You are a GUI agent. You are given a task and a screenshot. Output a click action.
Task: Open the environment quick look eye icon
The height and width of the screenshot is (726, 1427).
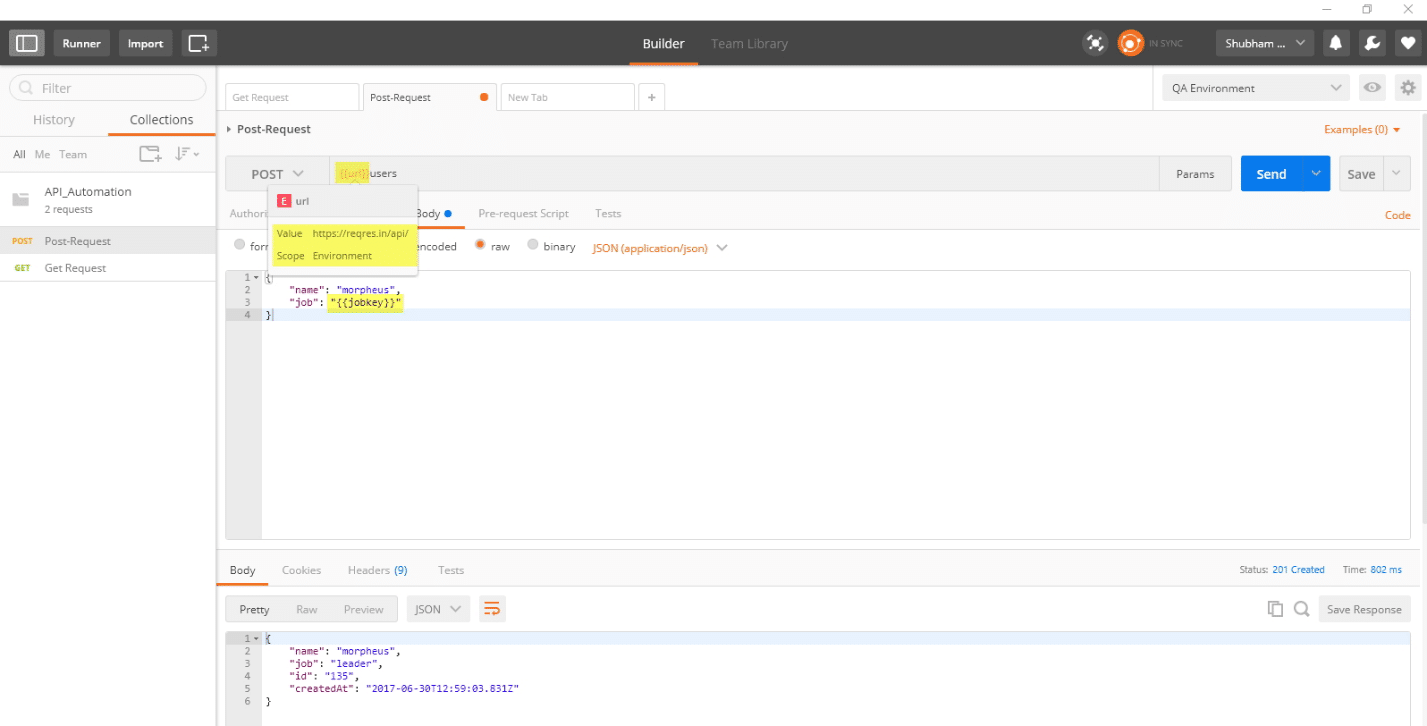(1372, 88)
